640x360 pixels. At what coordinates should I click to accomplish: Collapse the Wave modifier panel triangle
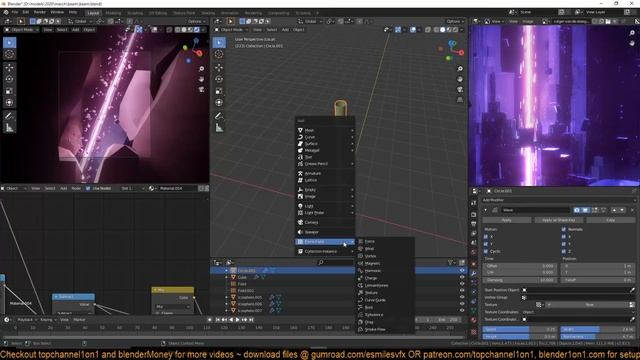tap(486, 210)
